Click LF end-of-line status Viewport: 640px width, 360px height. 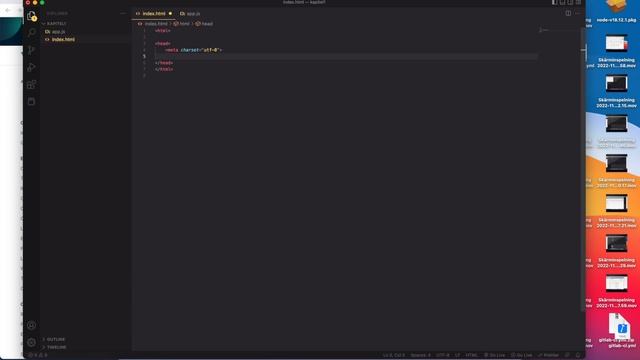(458, 355)
